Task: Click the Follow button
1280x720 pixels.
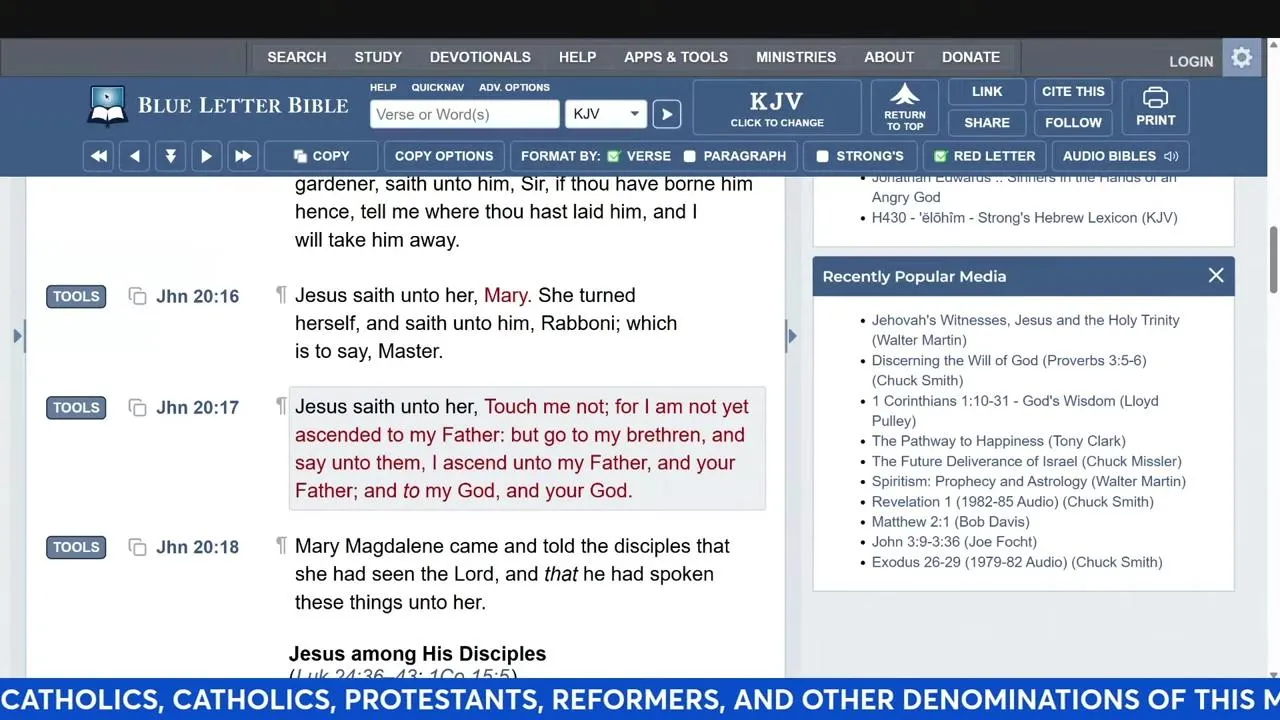Action: [1073, 122]
